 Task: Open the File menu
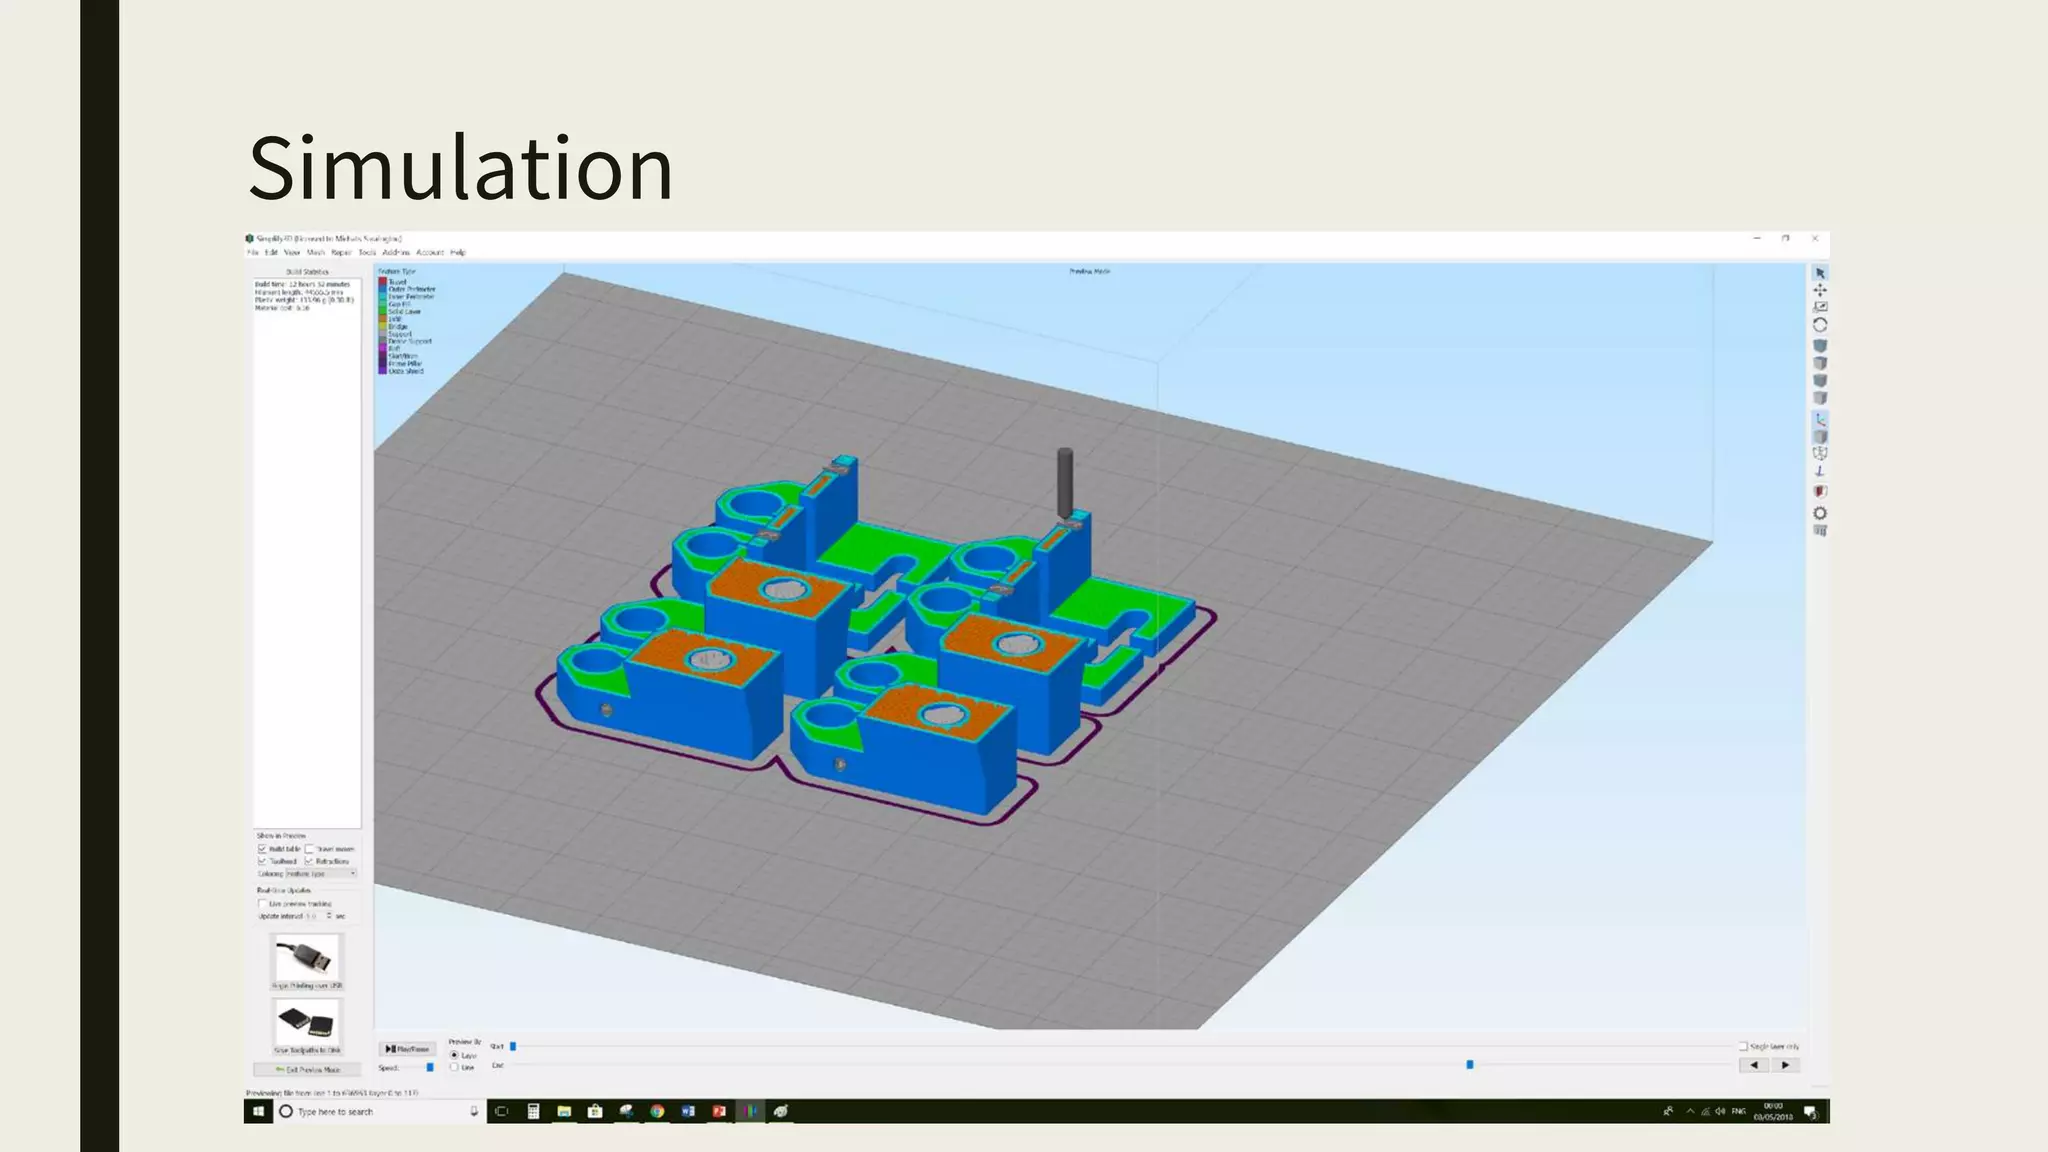[253, 252]
